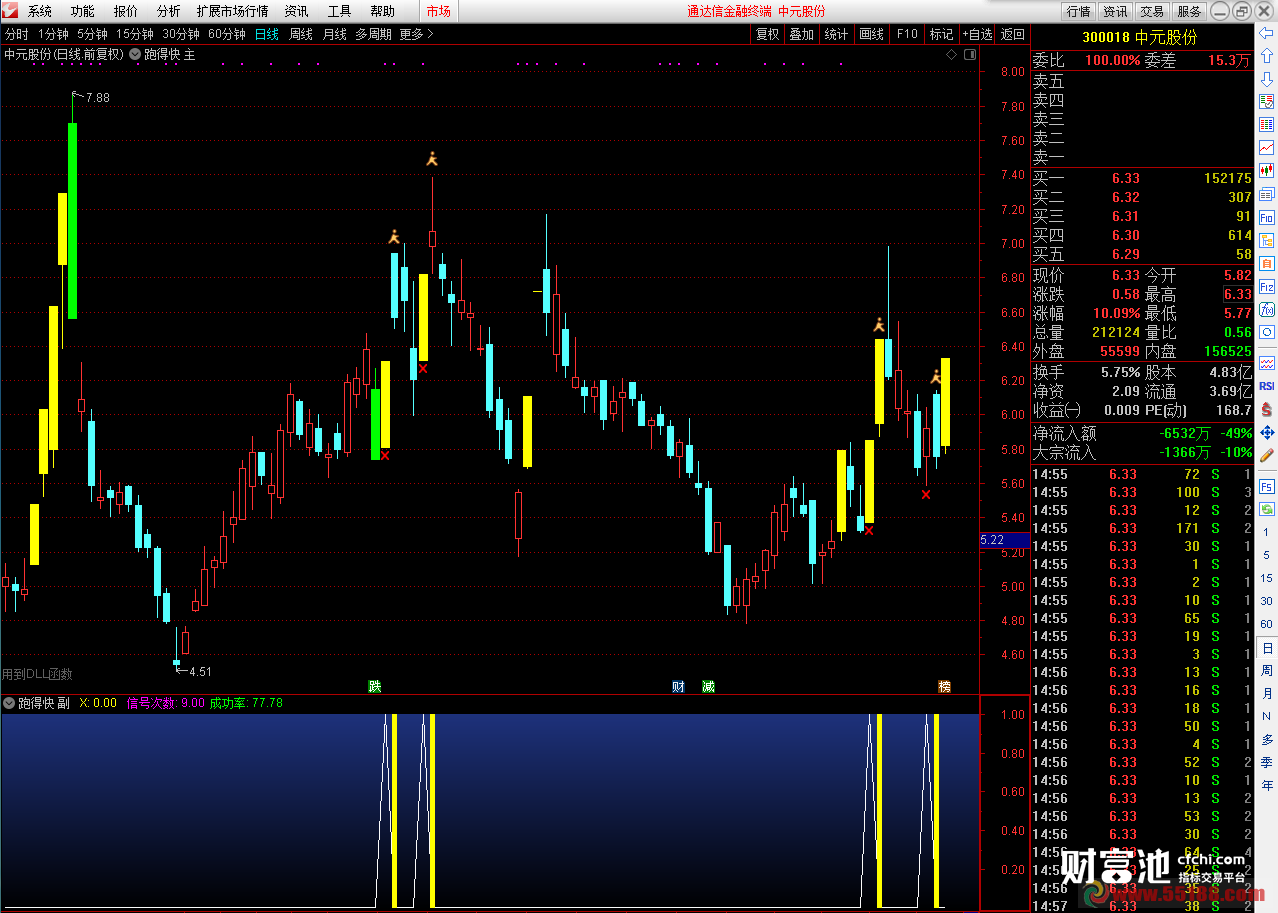
Task: Open the 多周期 multi-period option
Action: pos(374,34)
